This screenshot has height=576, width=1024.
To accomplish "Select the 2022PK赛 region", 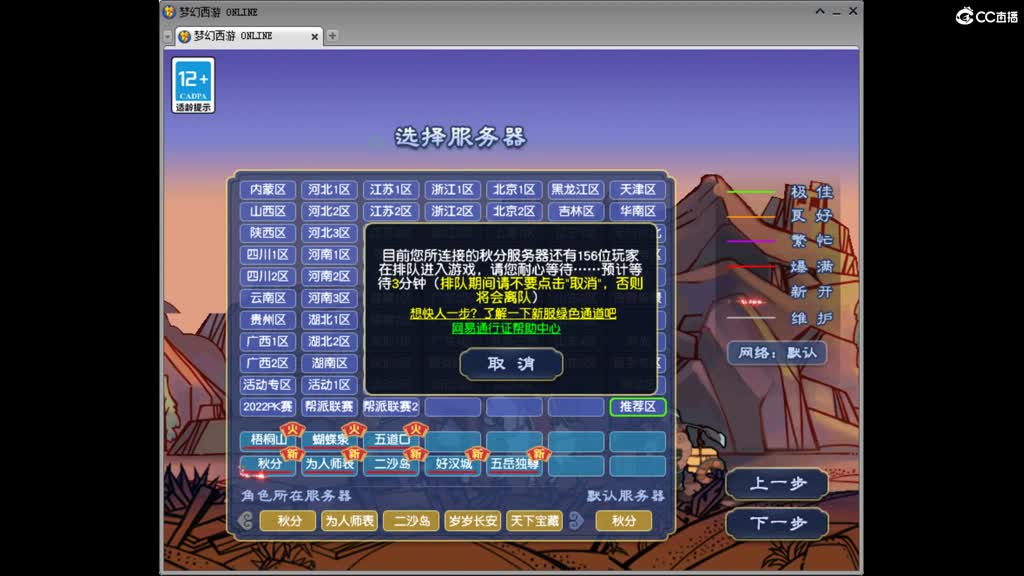I will [268, 406].
